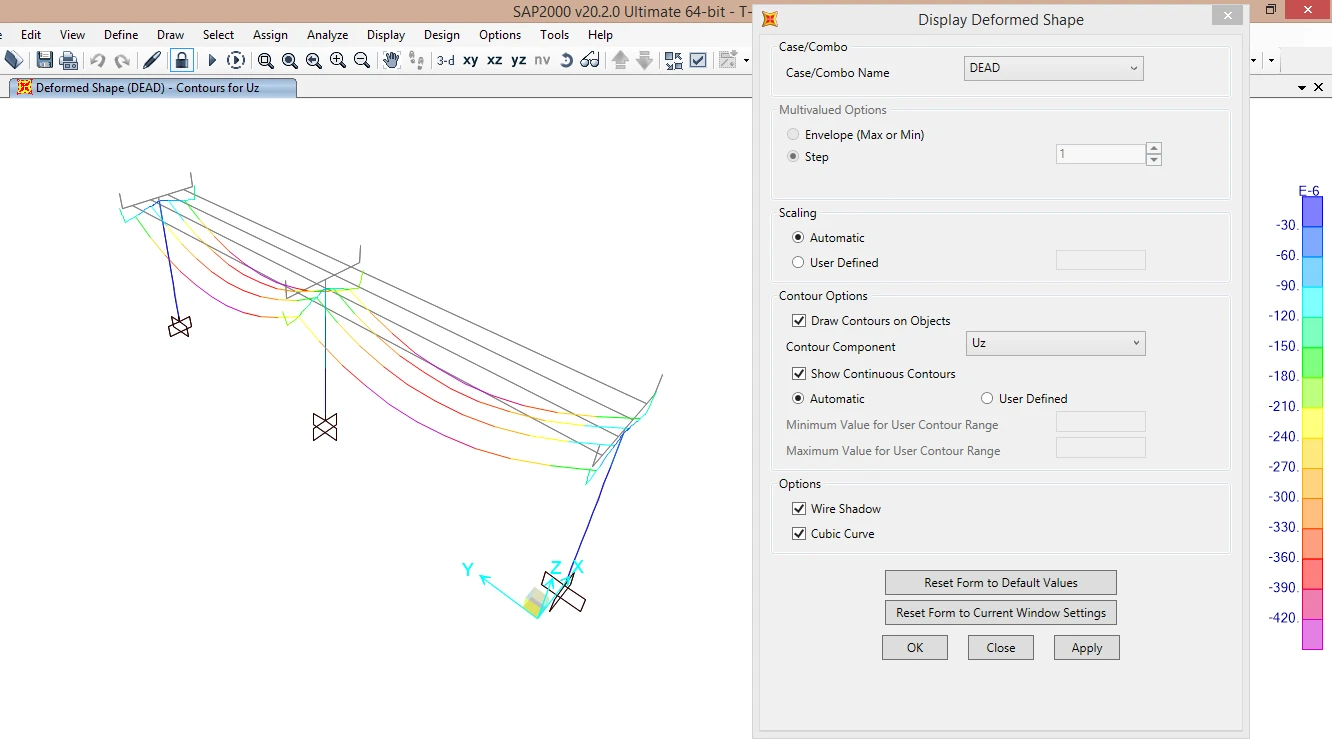The height and width of the screenshot is (743, 1332).
Task: Switch to the xy plane view
Action: click(x=471, y=60)
